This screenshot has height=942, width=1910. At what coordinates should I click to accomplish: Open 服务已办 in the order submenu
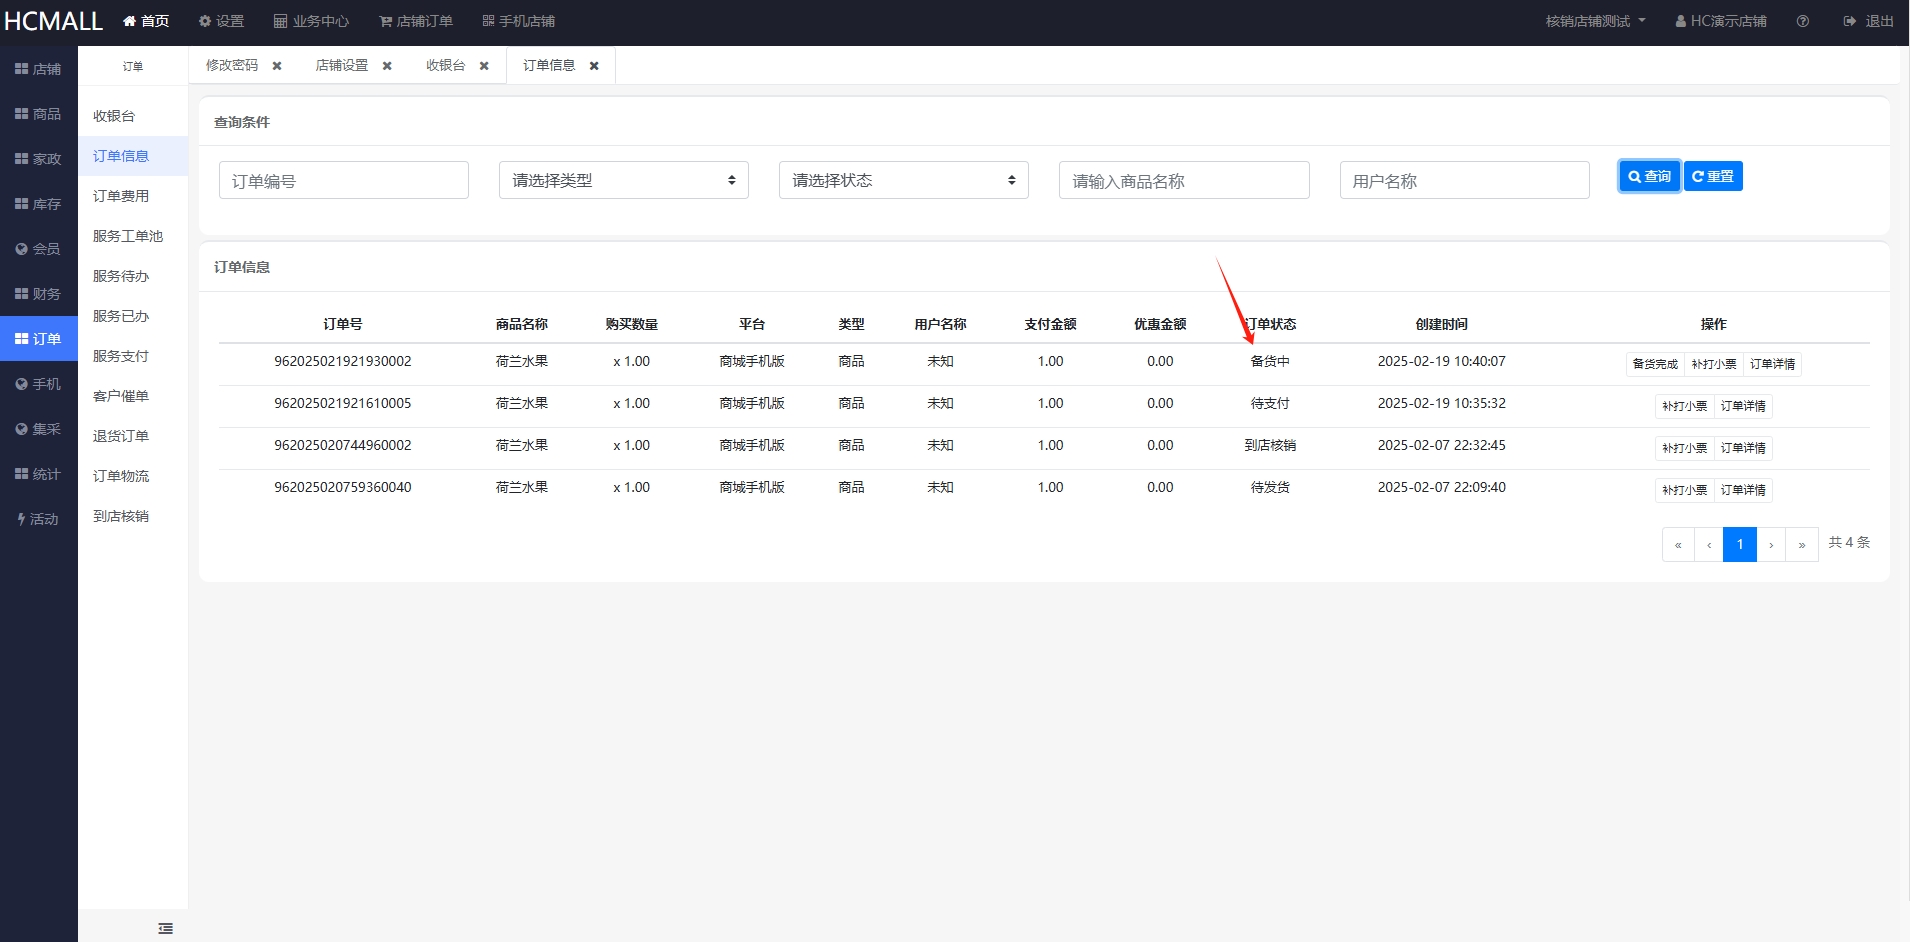133,316
